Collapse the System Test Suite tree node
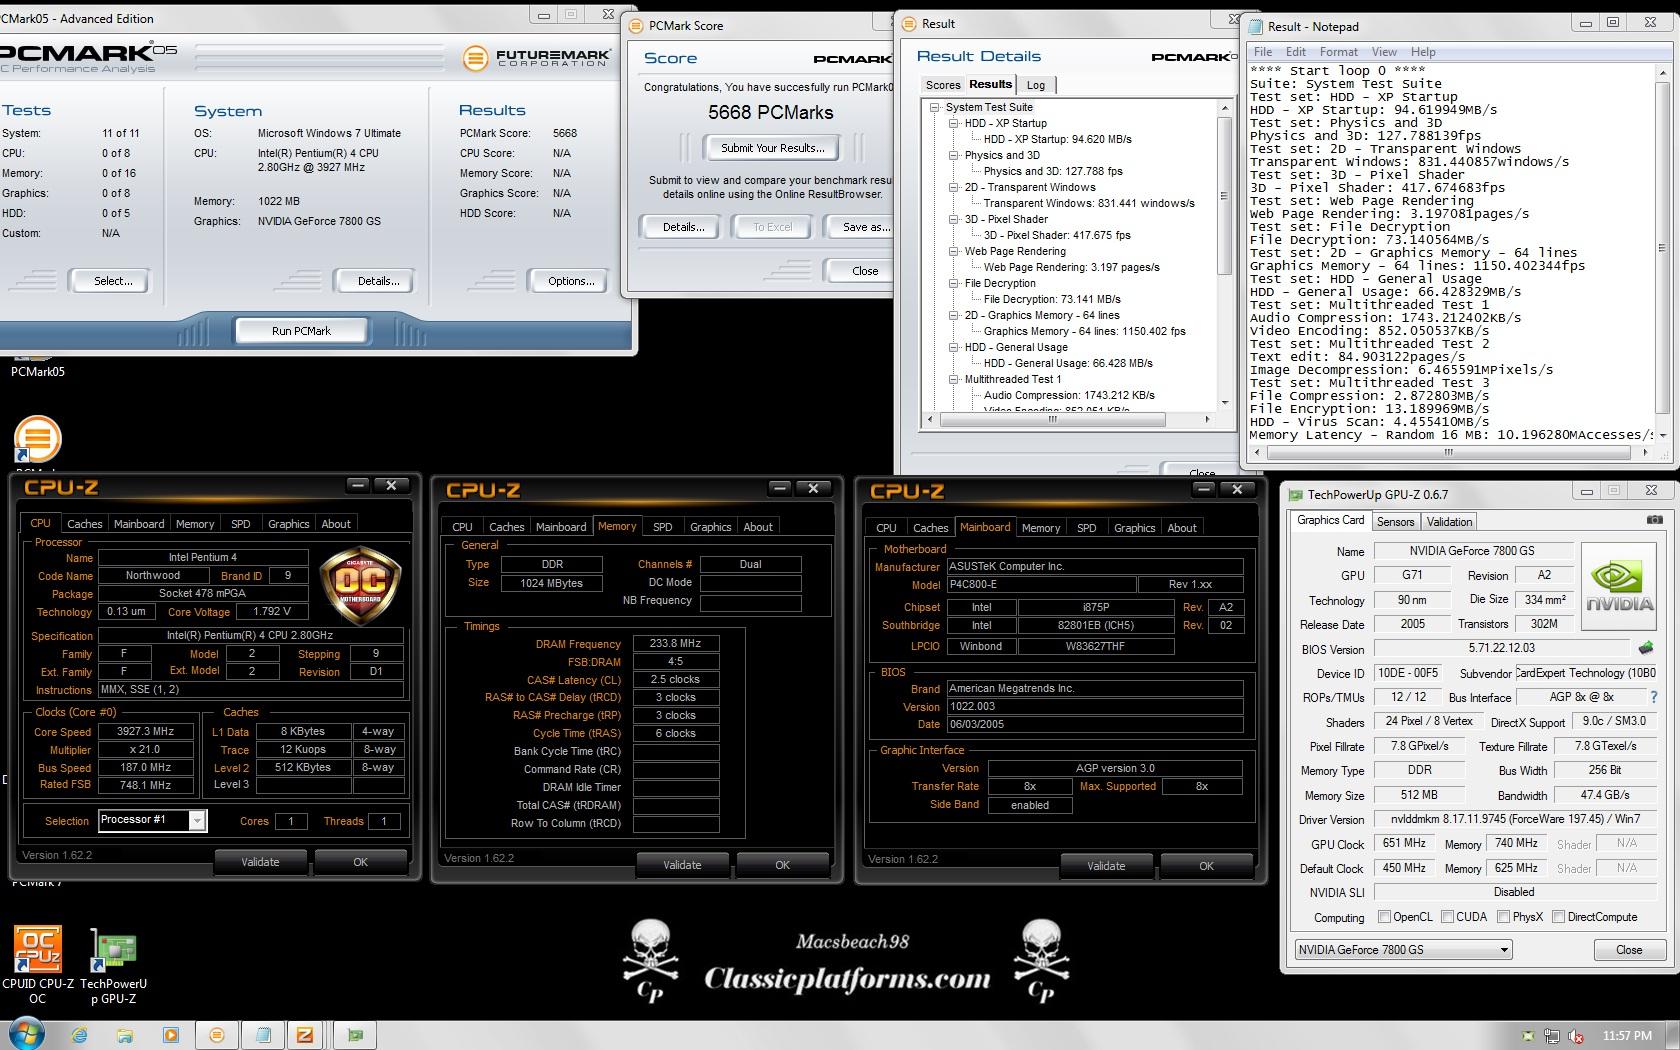The width and height of the screenshot is (1680, 1050). pos(935,107)
